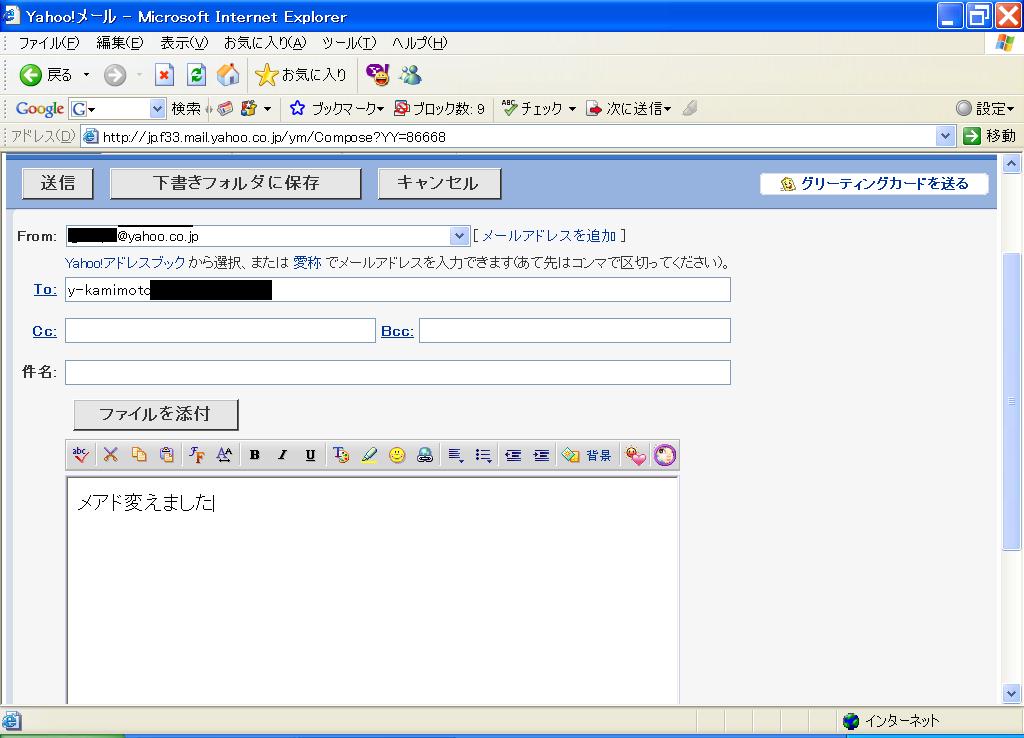Click the Cut scissors icon
Viewport: 1024px width, 738px height.
pyautogui.click(x=110, y=455)
